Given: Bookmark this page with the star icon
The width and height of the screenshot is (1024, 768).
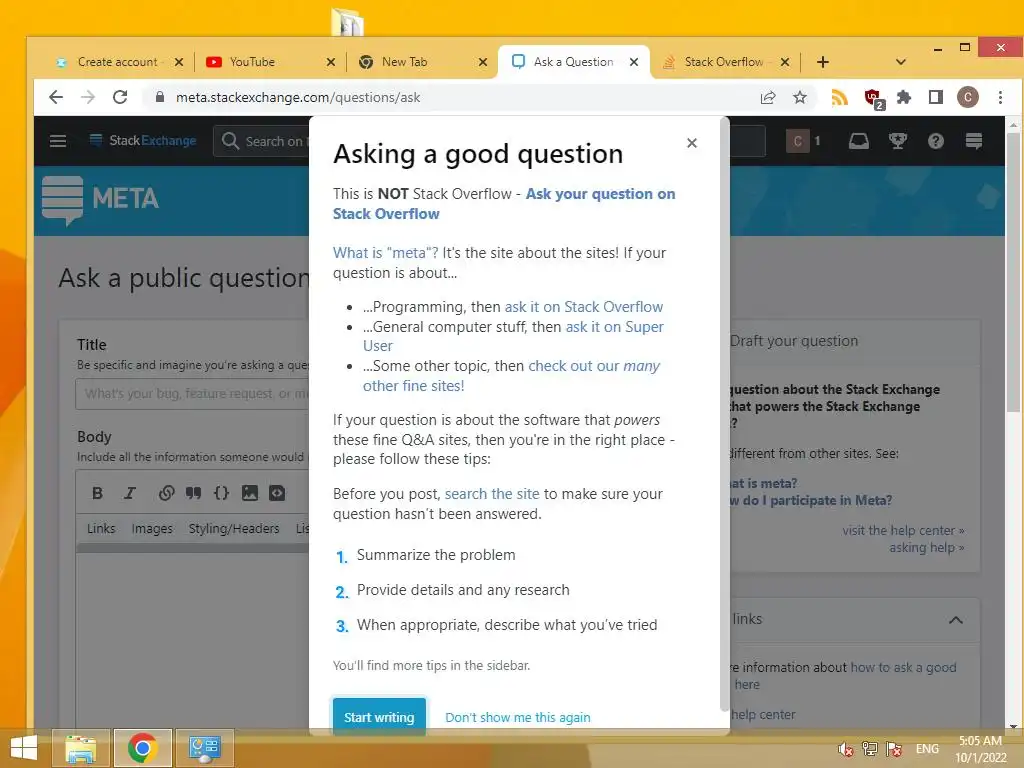Looking at the screenshot, I should [x=799, y=97].
